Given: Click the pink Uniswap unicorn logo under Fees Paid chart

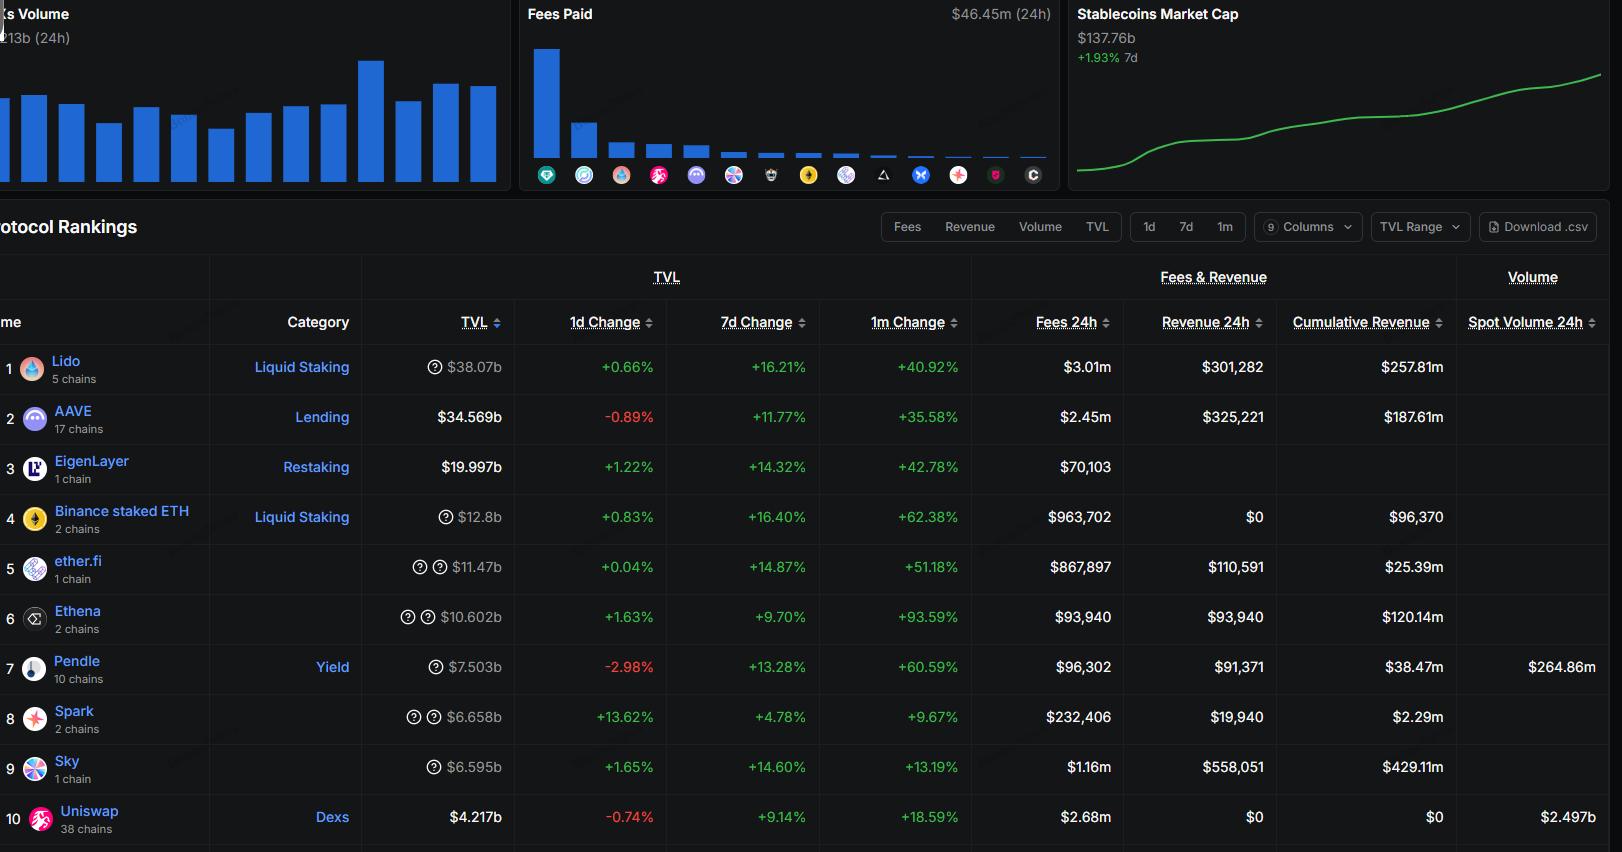Looking at the screenshot, I should tap(659, 175).
